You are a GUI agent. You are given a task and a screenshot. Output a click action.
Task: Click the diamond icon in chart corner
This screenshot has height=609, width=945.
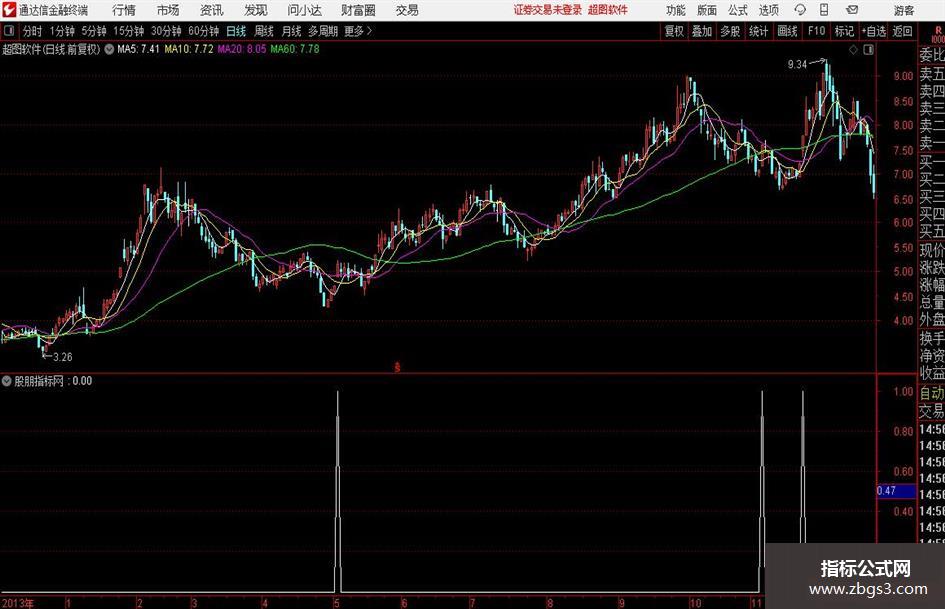[x=853, y=50]
